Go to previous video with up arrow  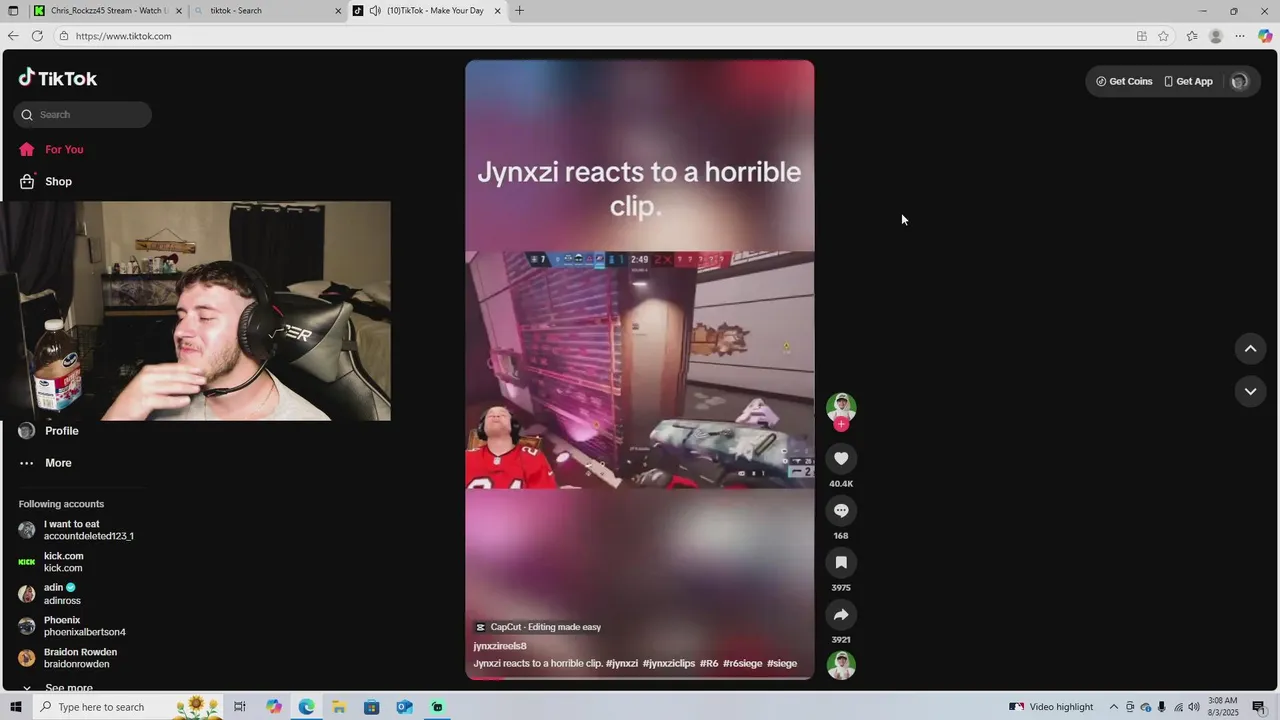point(1250,348)
